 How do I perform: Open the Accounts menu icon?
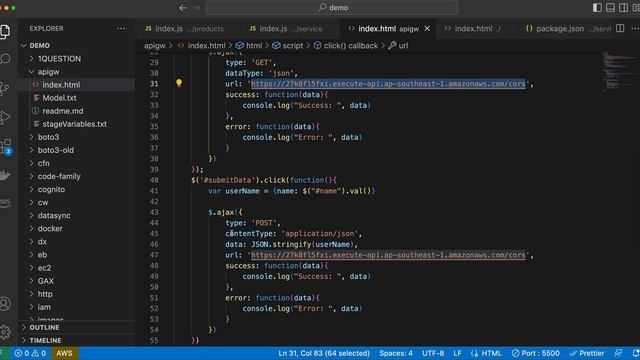pos(5,304)
